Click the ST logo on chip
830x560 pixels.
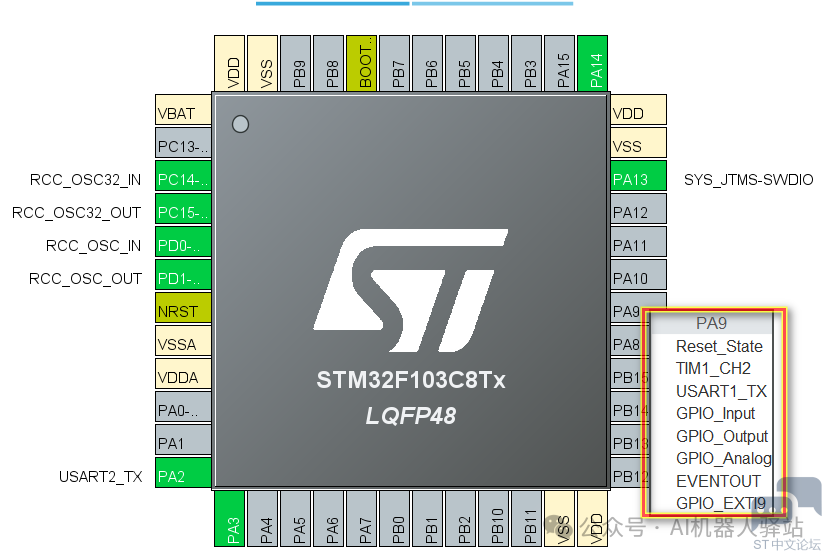(411, 291)
